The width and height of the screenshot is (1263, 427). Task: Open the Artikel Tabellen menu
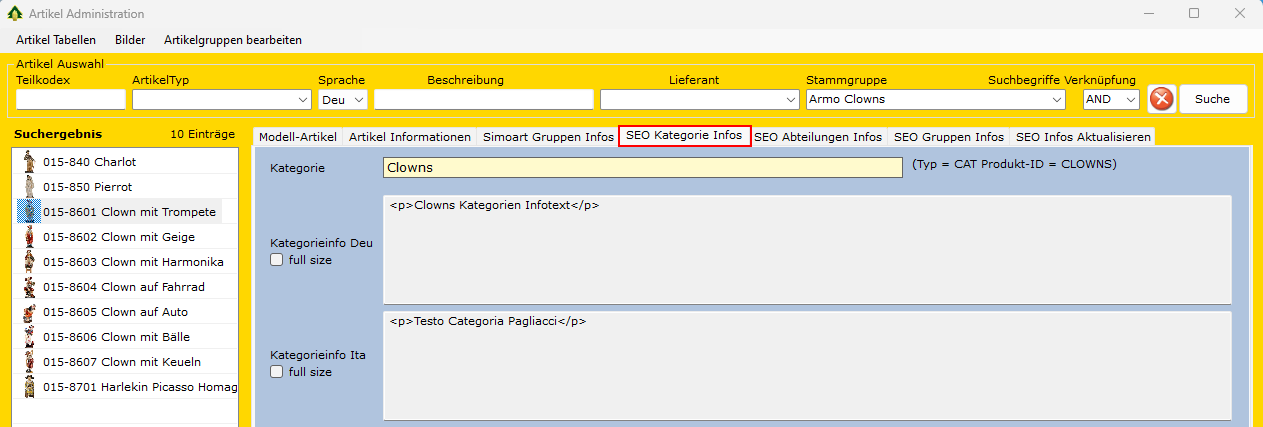tap(56, 40)
